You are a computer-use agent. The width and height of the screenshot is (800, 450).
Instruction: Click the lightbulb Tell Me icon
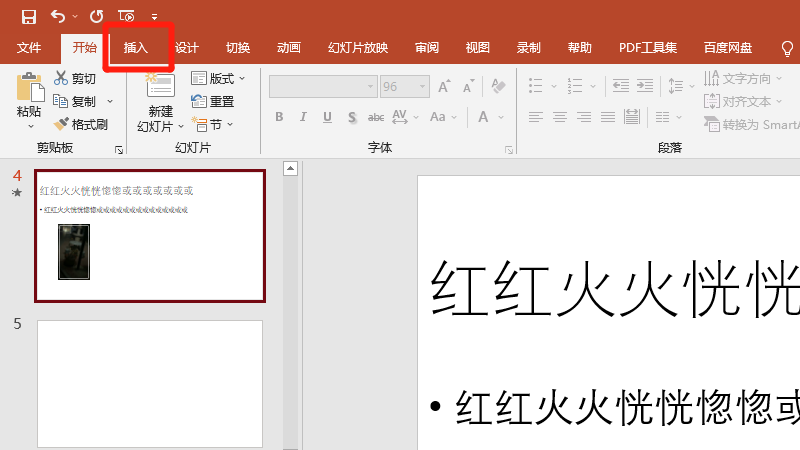(x=787, y=48)
